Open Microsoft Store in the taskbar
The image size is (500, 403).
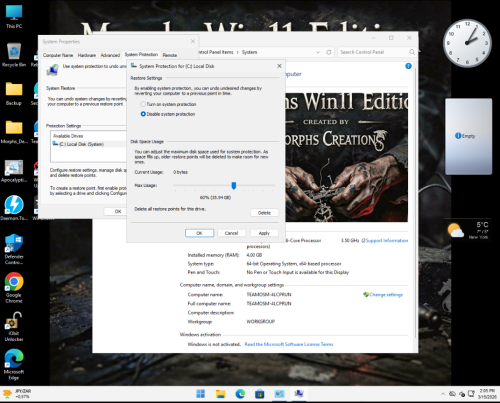click(x=260, y=394)
